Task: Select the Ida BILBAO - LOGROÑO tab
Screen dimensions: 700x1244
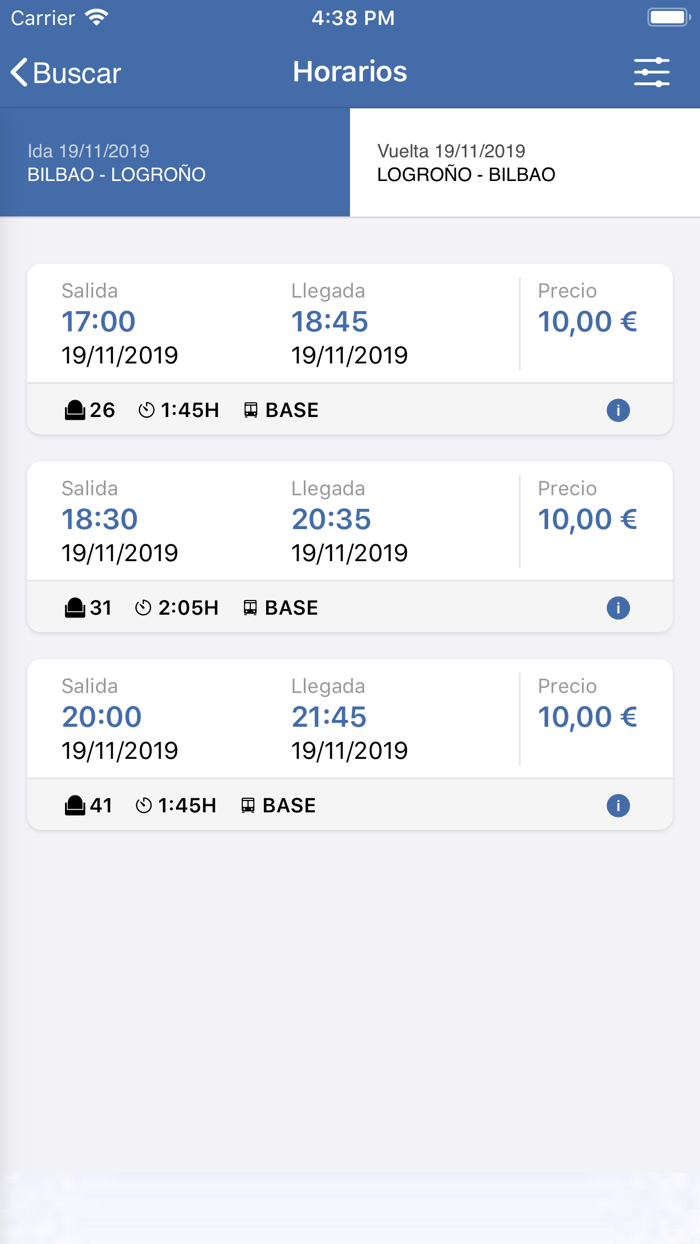Action: click(x=175, y=163)
